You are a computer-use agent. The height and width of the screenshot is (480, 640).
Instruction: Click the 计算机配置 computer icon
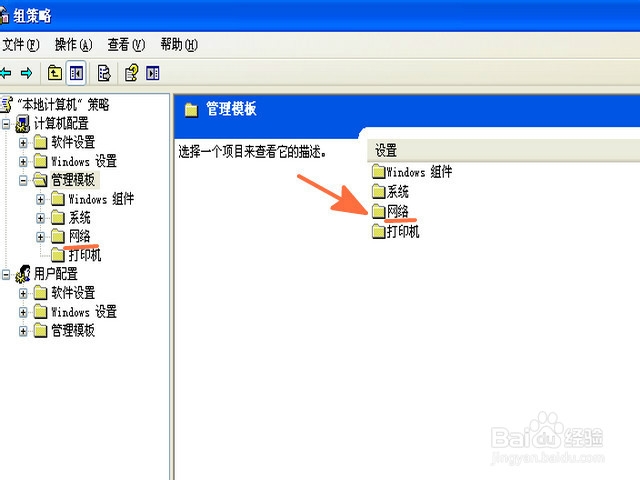click(23, 124)
